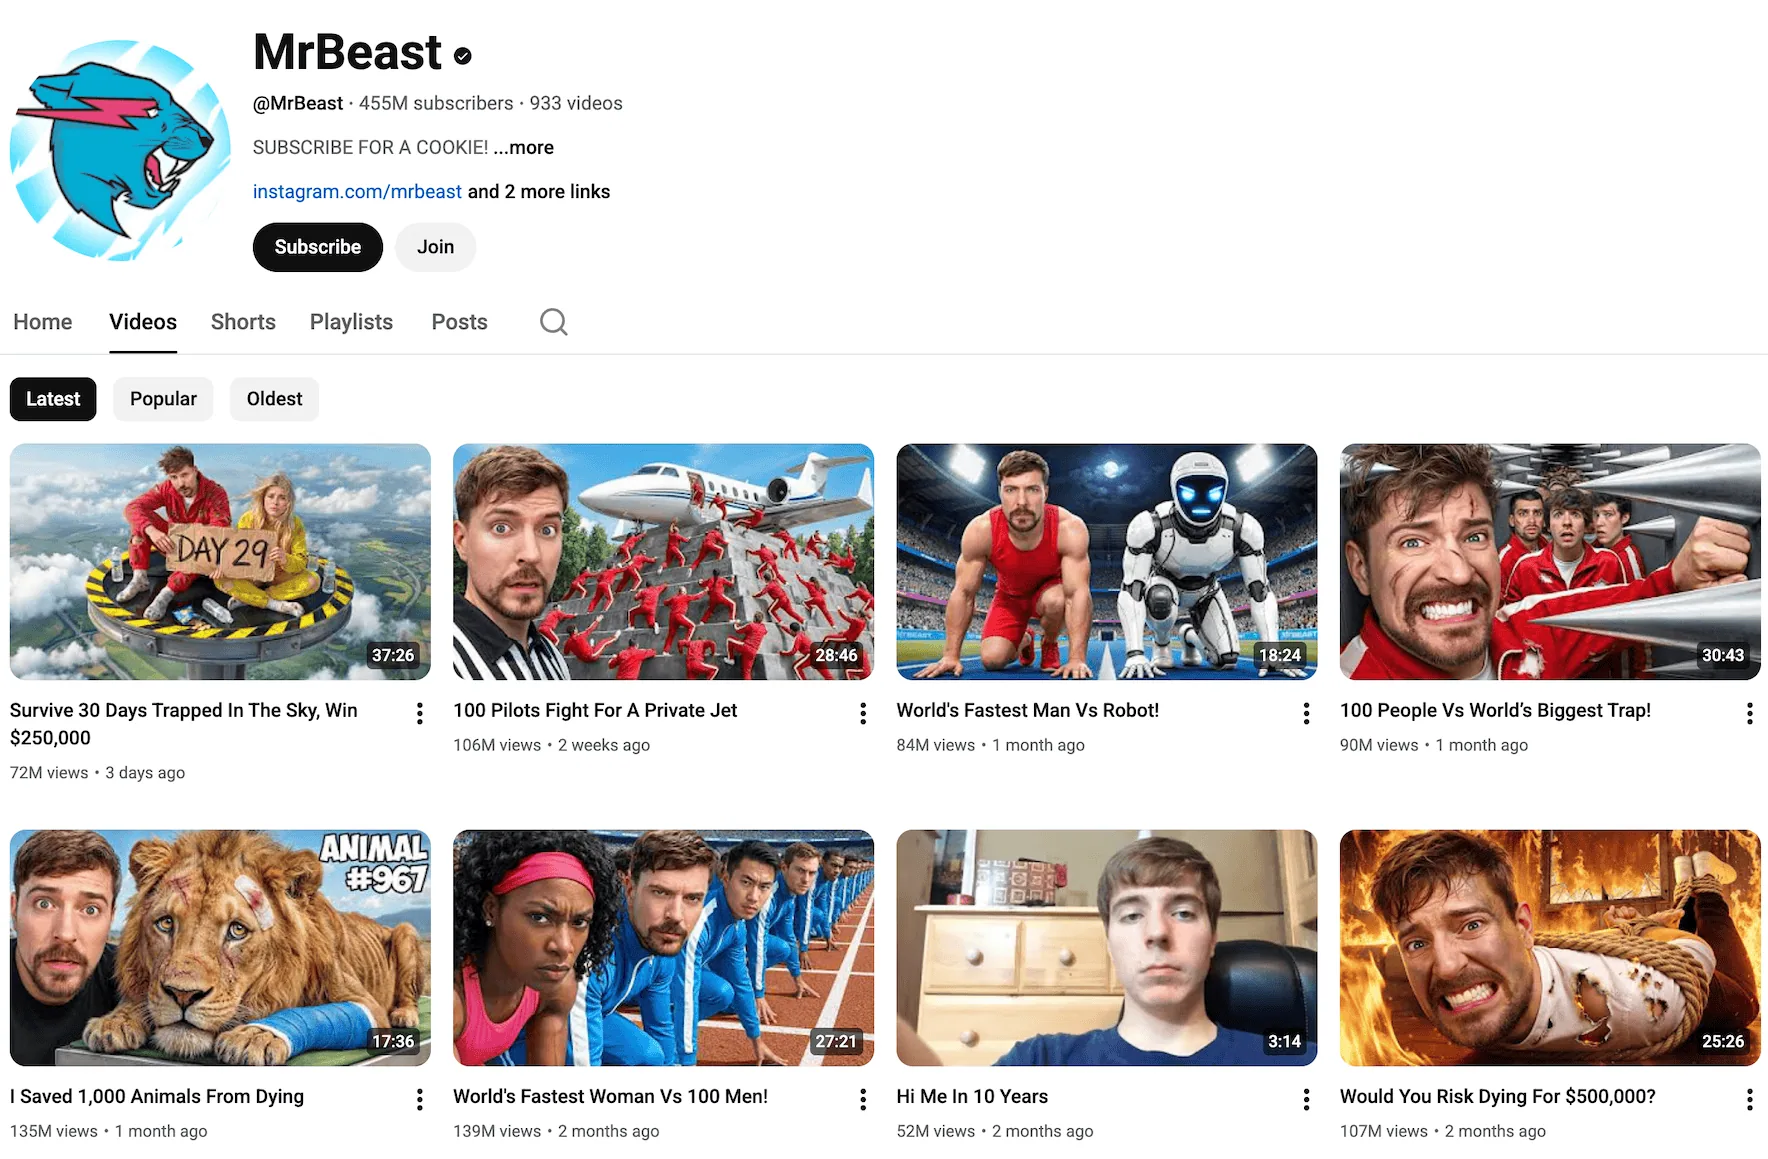This screenshot has height=1159, width=1768.
Task: Open options menu on I Saved 1,000 Animals video
Action: pyautogui.click(x=418, y=1099)
